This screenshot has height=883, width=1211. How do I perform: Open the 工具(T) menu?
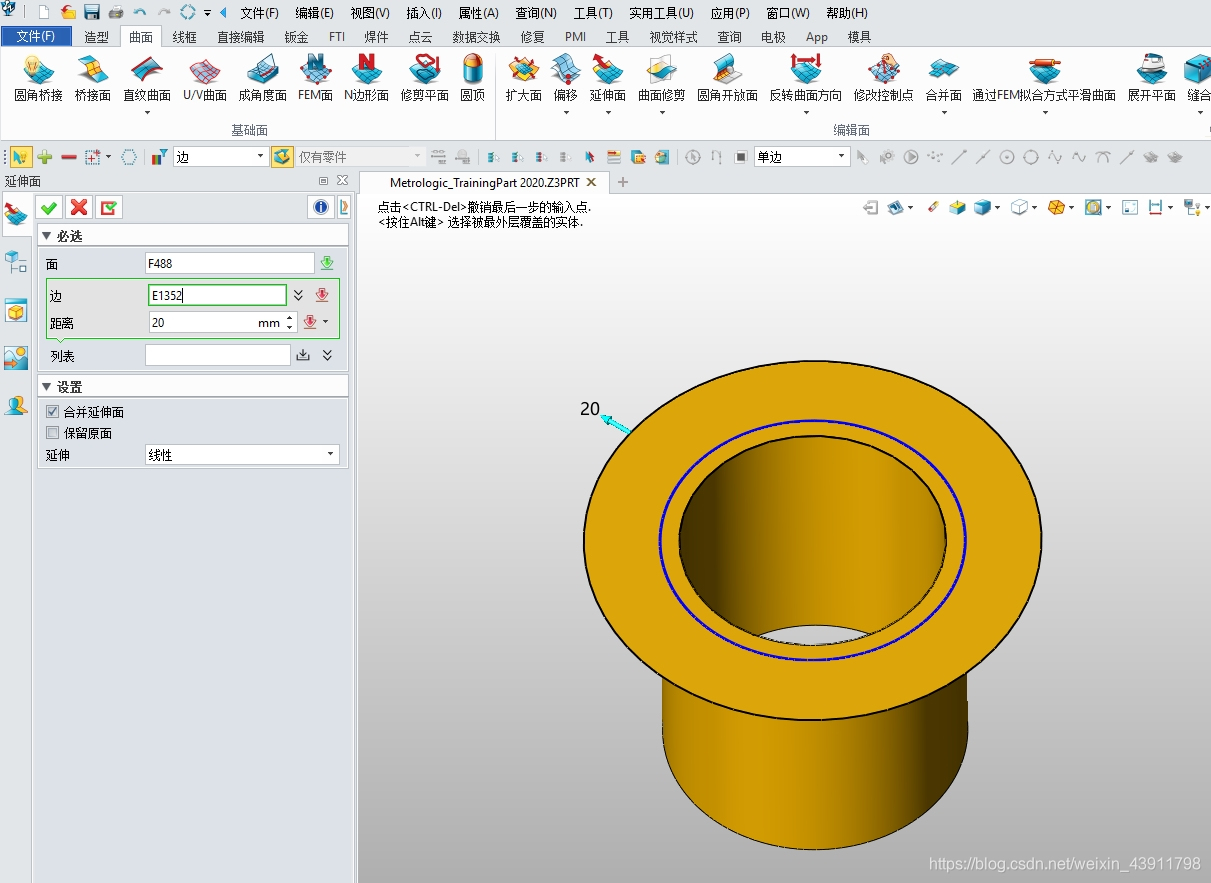[x=593, y=13]
